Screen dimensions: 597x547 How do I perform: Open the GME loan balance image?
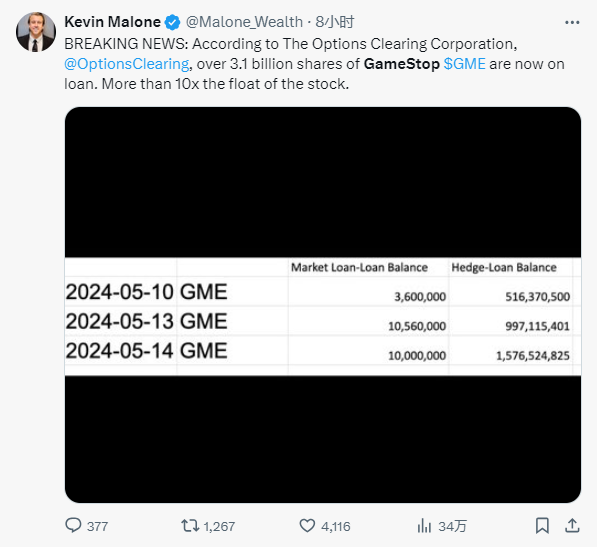(323, 305)
